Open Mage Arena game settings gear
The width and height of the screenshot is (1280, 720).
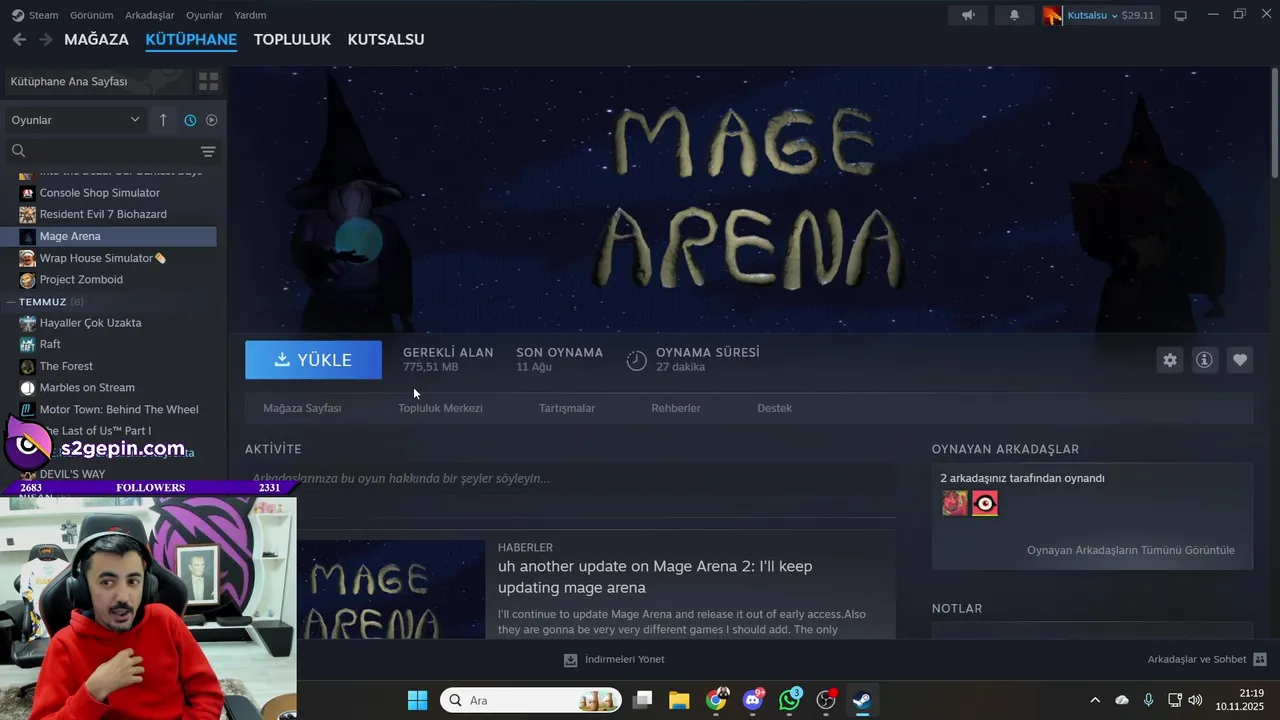click(1170, 360)
